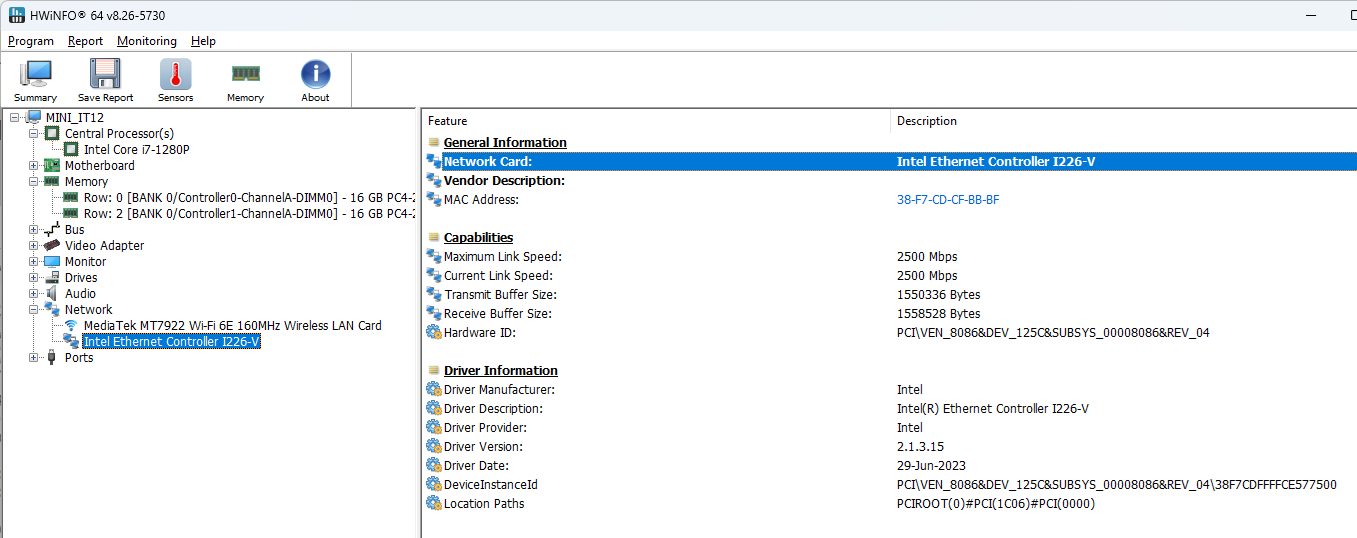Image resolution: width=1357 pixels, height=538 pixels.
Task: Select the Video Adapter tree item
Action: tap(105, 246)
